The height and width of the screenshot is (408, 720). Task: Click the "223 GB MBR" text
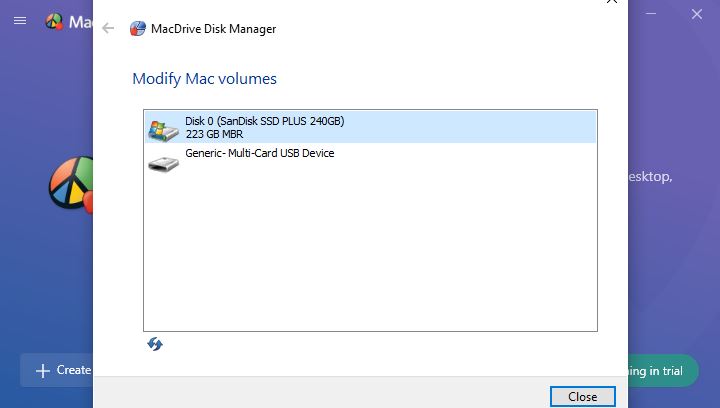click(214, 134)
